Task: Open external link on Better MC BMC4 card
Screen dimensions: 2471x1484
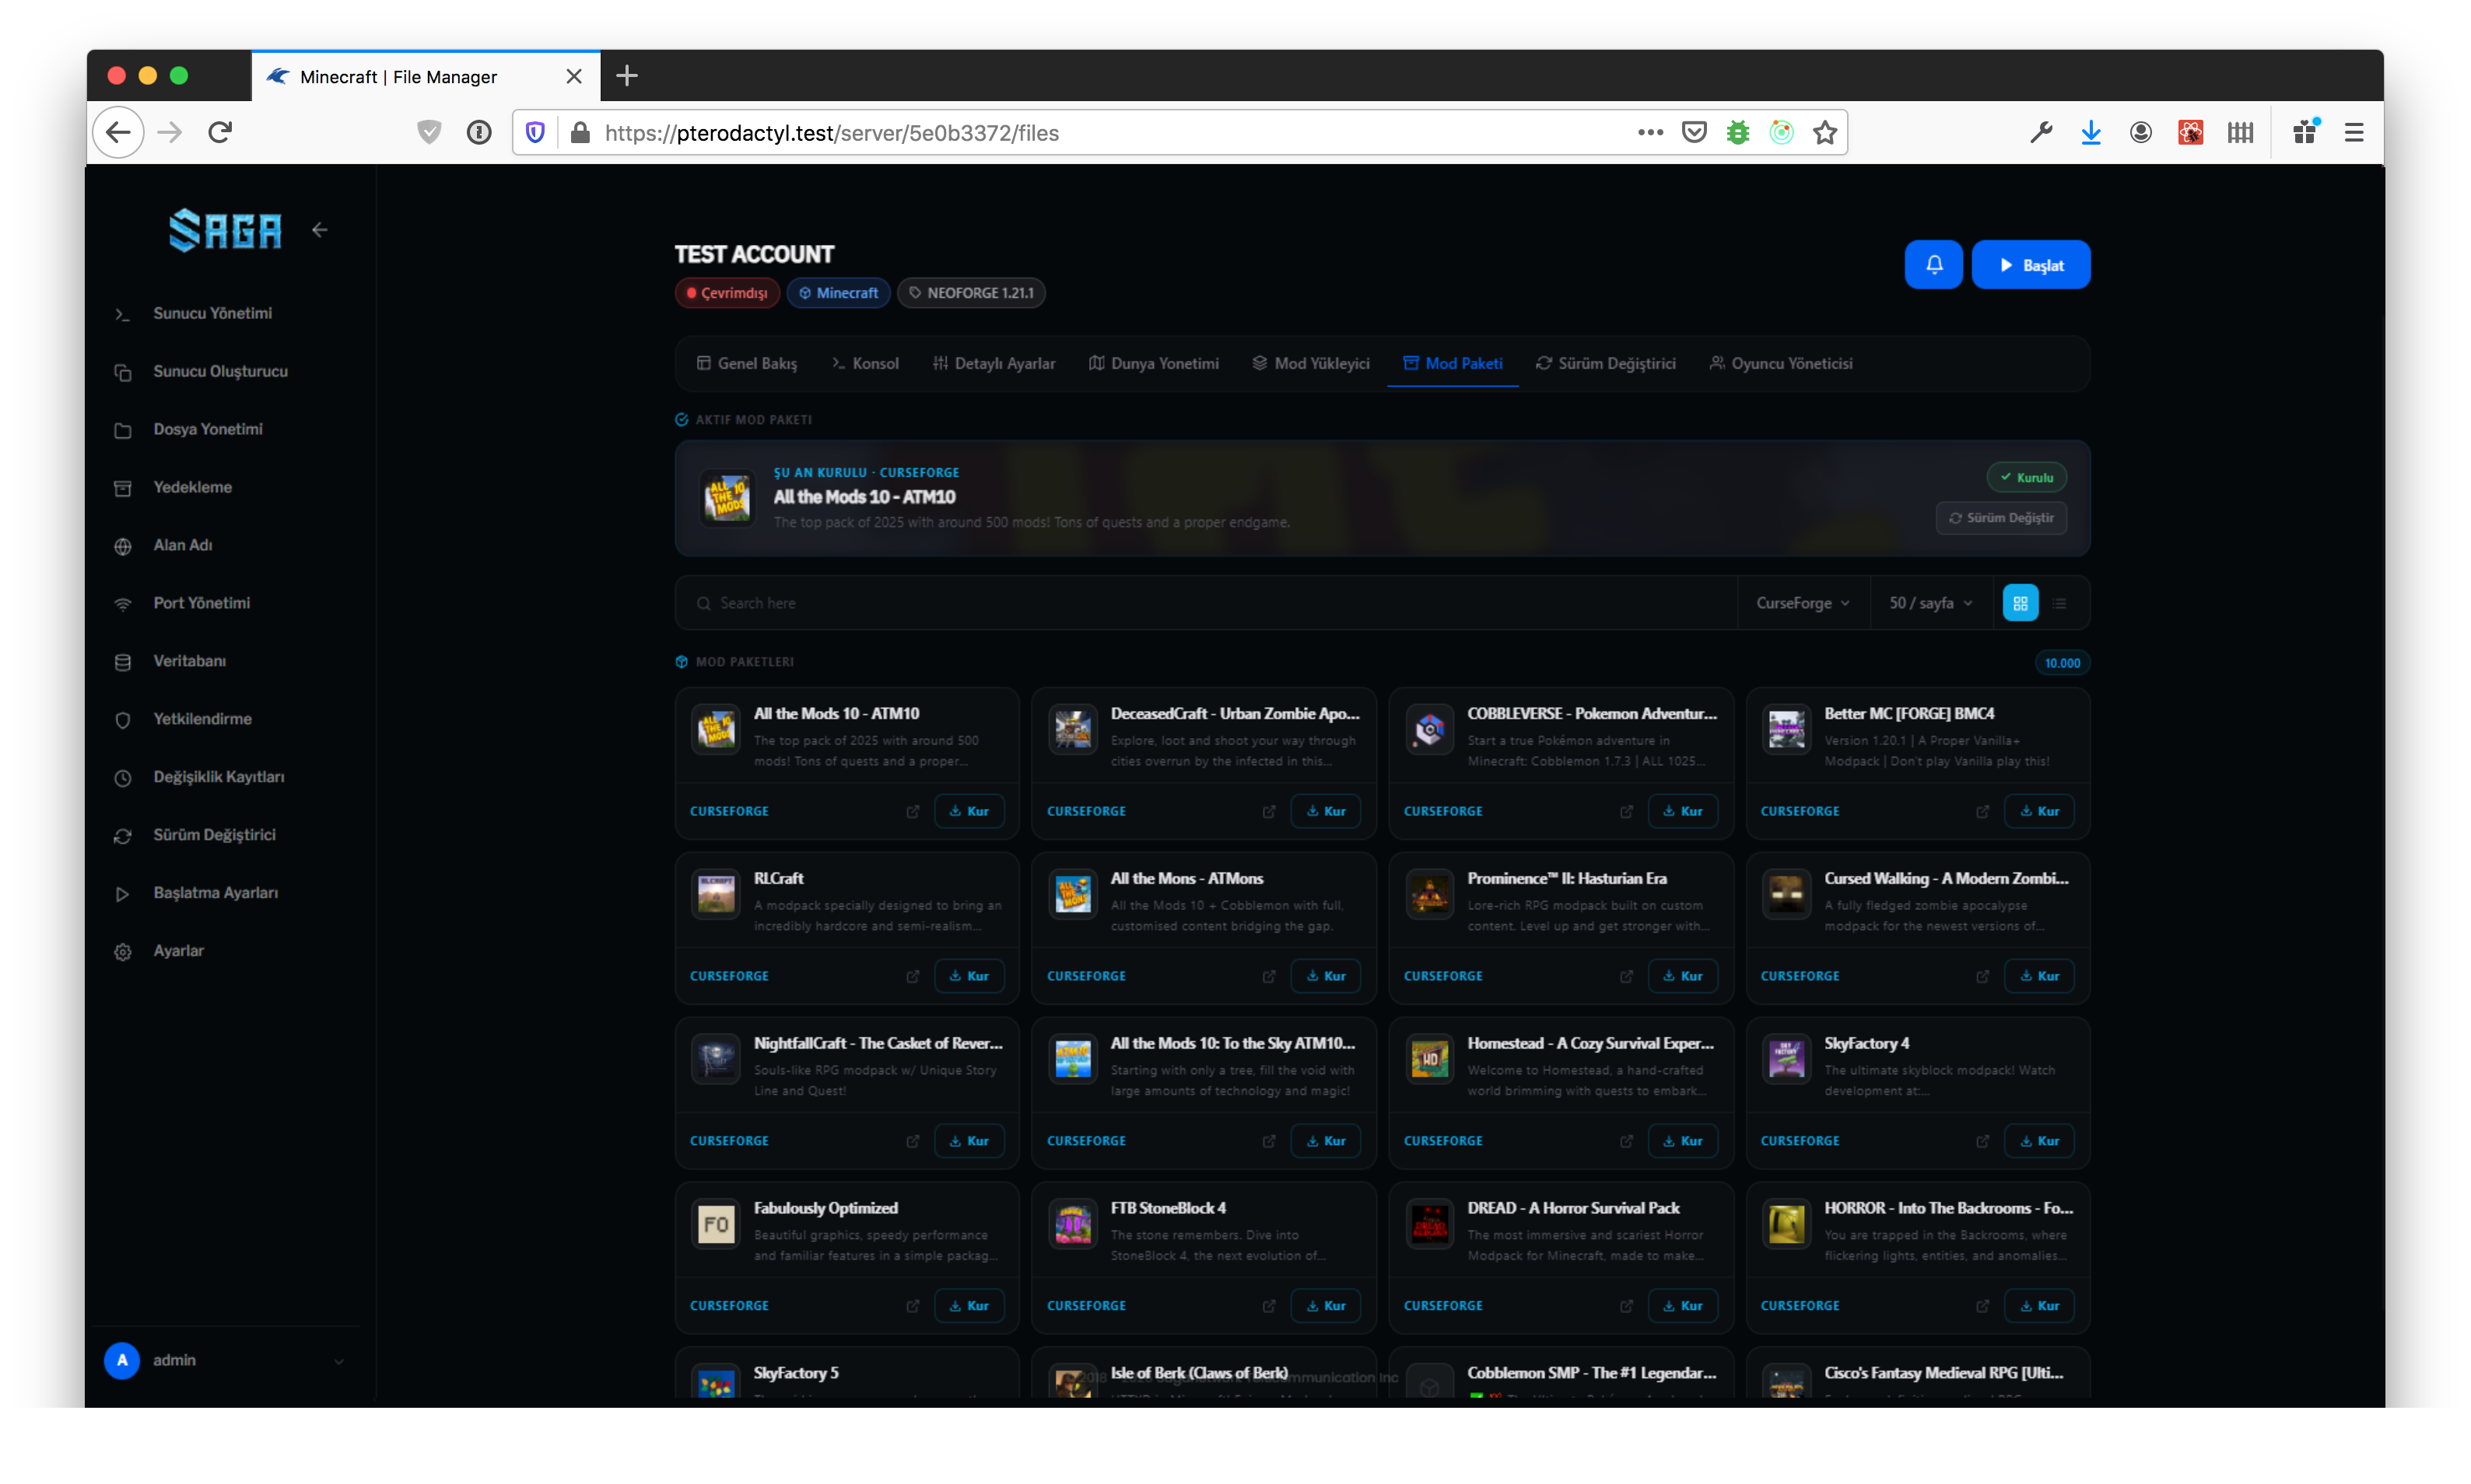Action: (x=1982, y=811)
